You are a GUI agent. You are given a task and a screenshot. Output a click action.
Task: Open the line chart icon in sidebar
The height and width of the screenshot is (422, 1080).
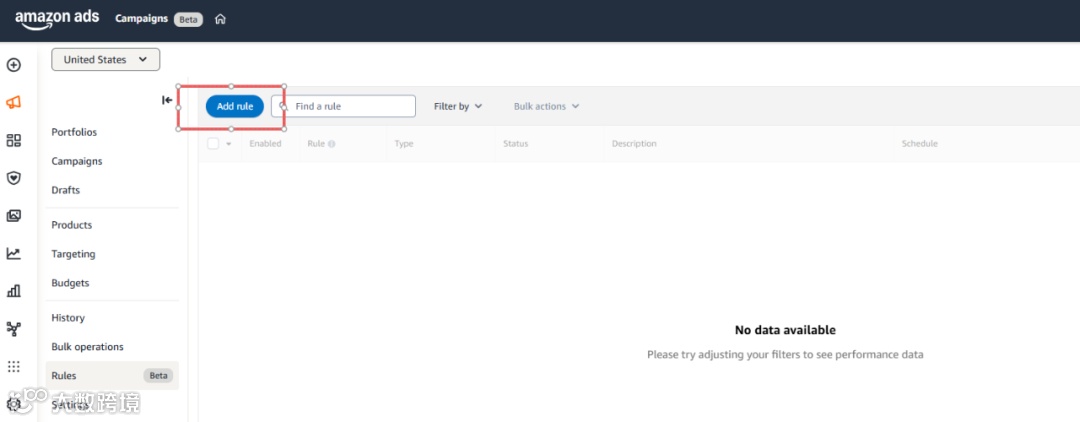pyautogui.click(x=14, y=254)
